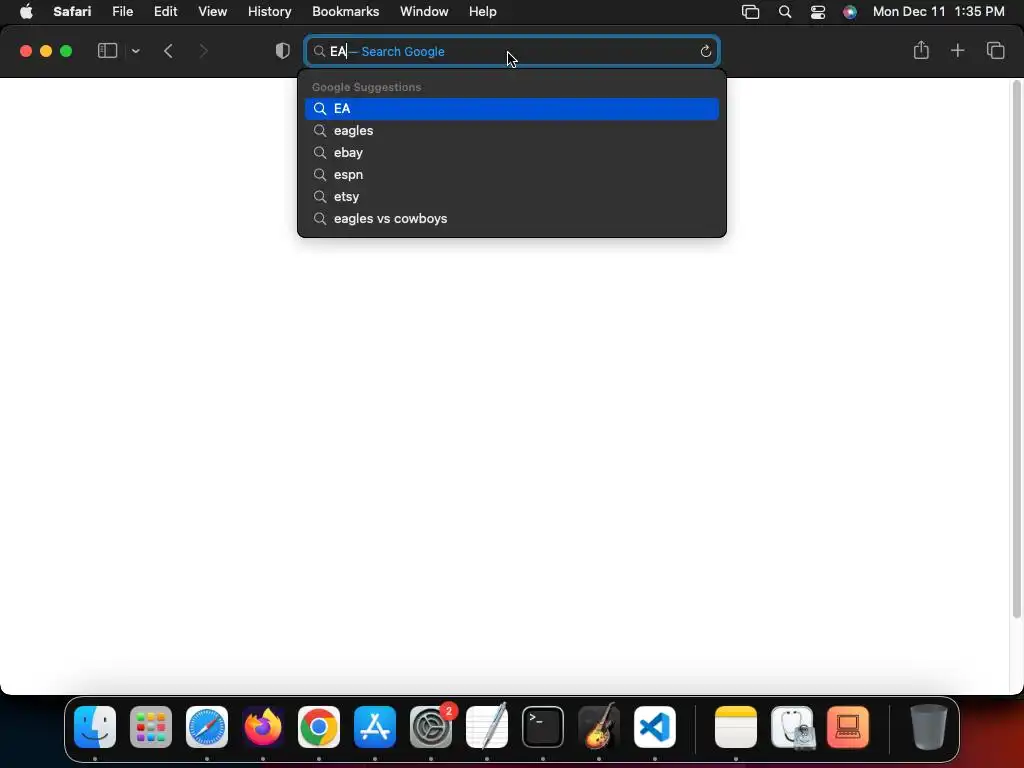Launch Visual Studio Code from the Dock

click(x=655, y=727)
